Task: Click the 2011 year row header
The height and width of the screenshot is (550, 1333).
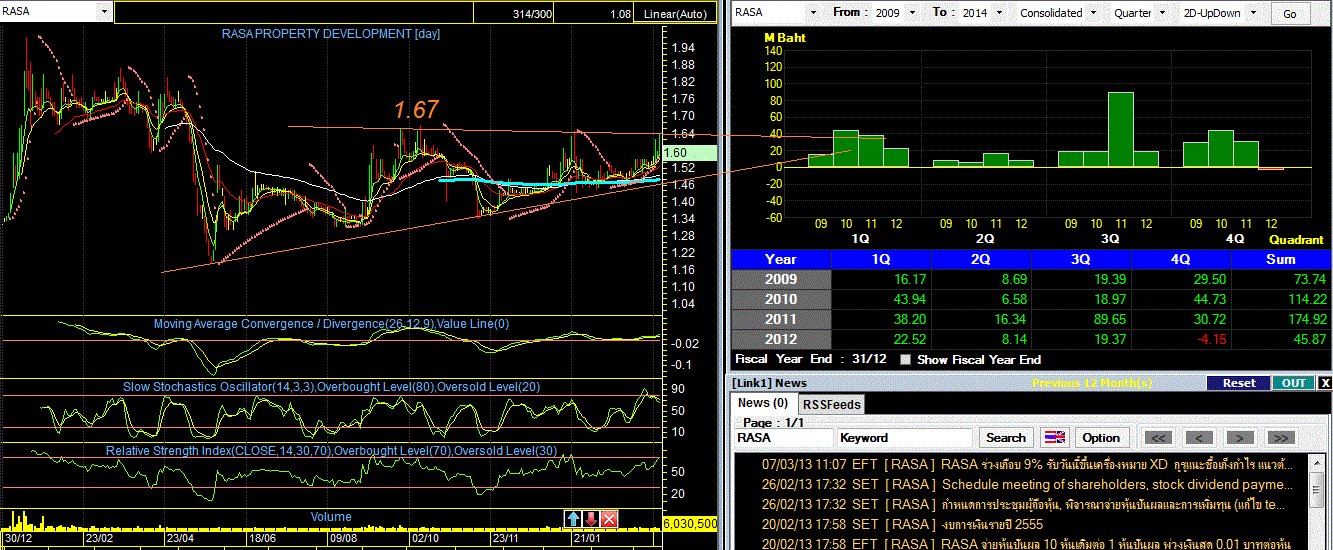Action: point(781,319)
